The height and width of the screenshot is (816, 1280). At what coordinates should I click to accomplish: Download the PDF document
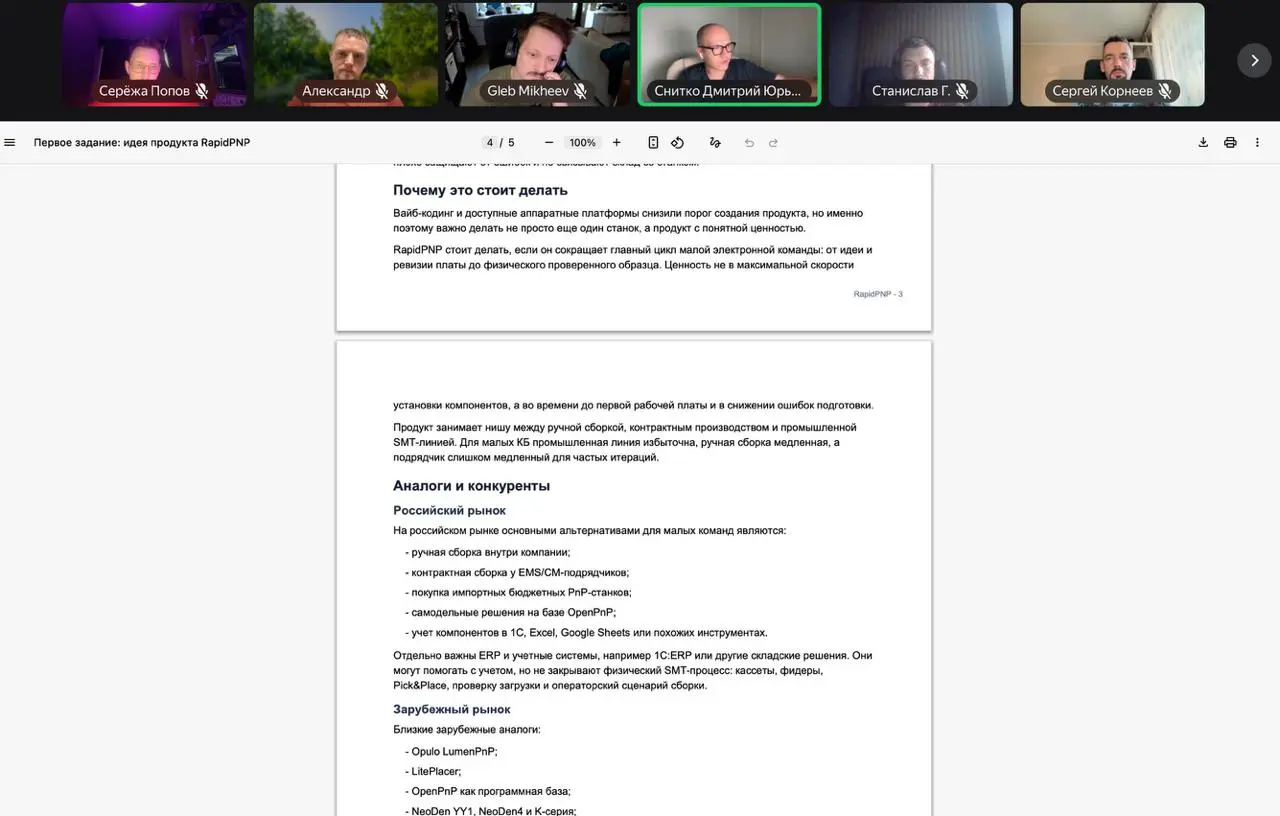click(1203, 143)
